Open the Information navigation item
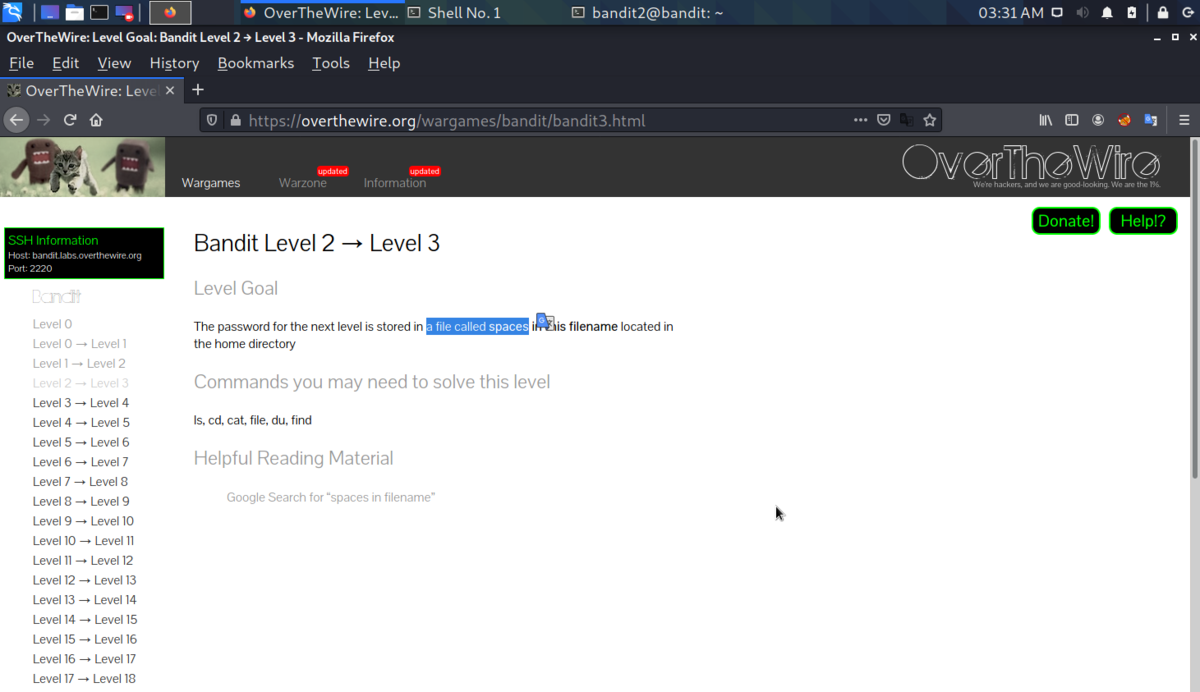1200x692 pixels. pos(395,183)
